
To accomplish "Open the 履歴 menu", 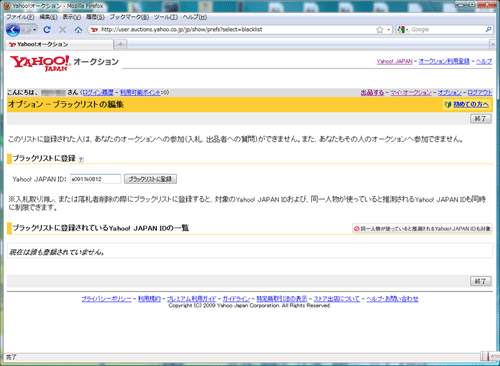I will pyautogui.click(x=95, y=17).
